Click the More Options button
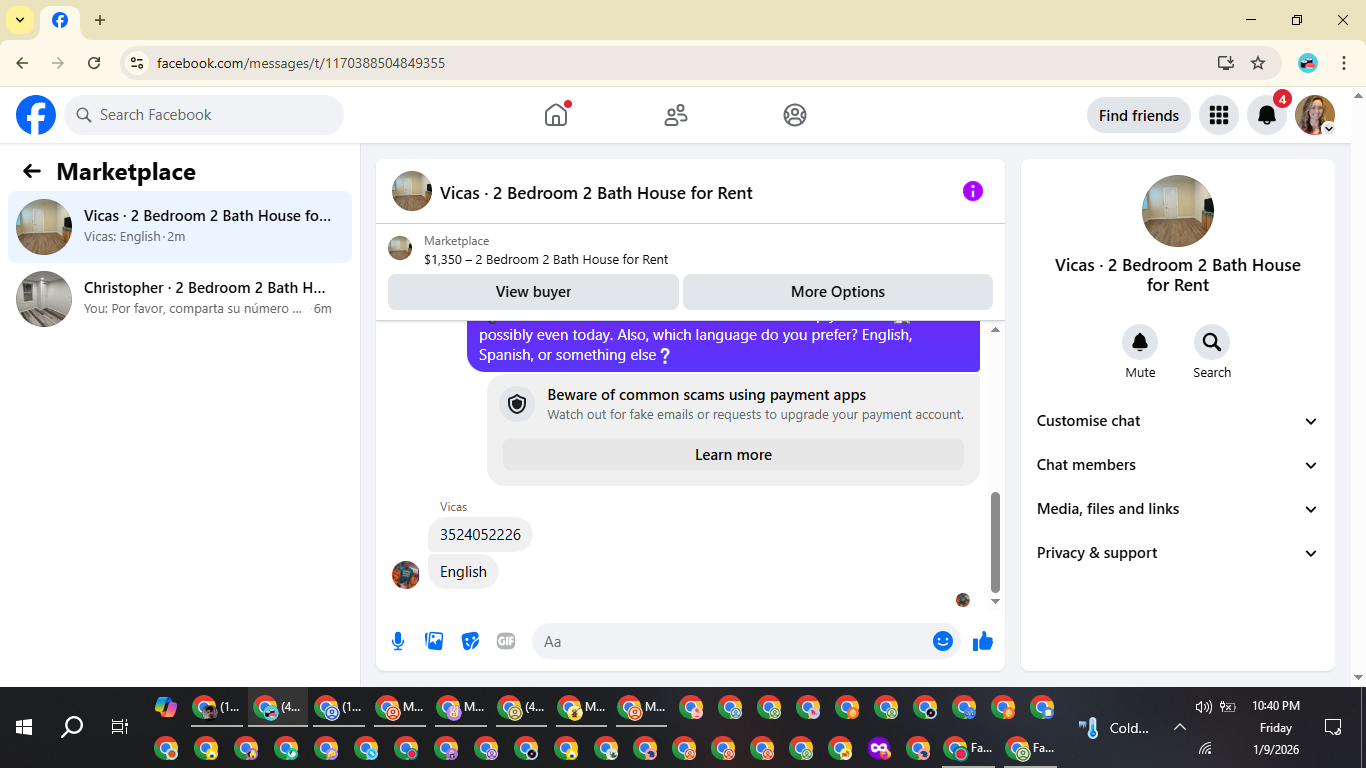This screenshot has height=768, width=1366. click(838, 292)
